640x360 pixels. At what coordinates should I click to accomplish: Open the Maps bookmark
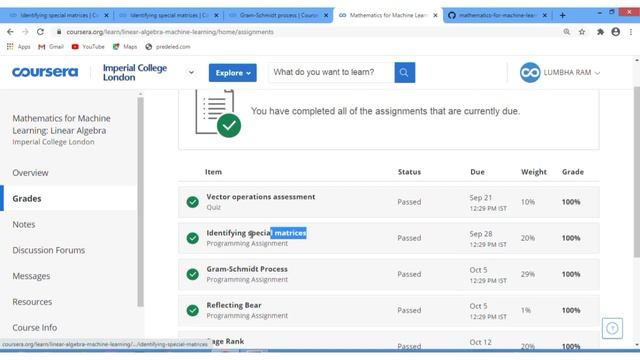pyautogui.click(x=125, y=47)
